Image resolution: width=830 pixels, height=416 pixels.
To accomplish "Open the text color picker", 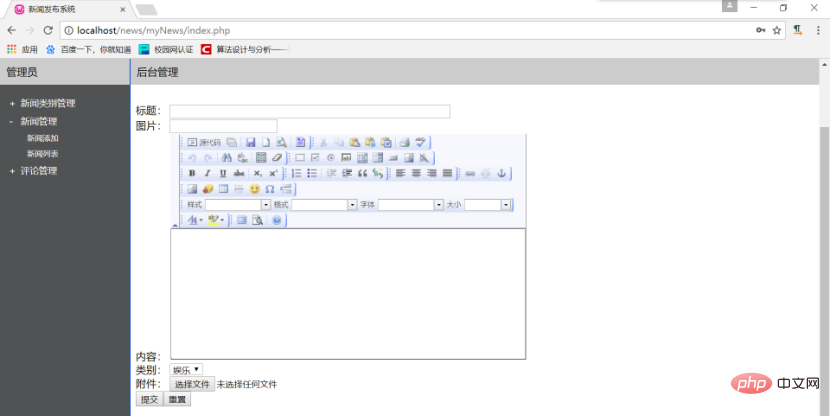I will click(194, 220).
